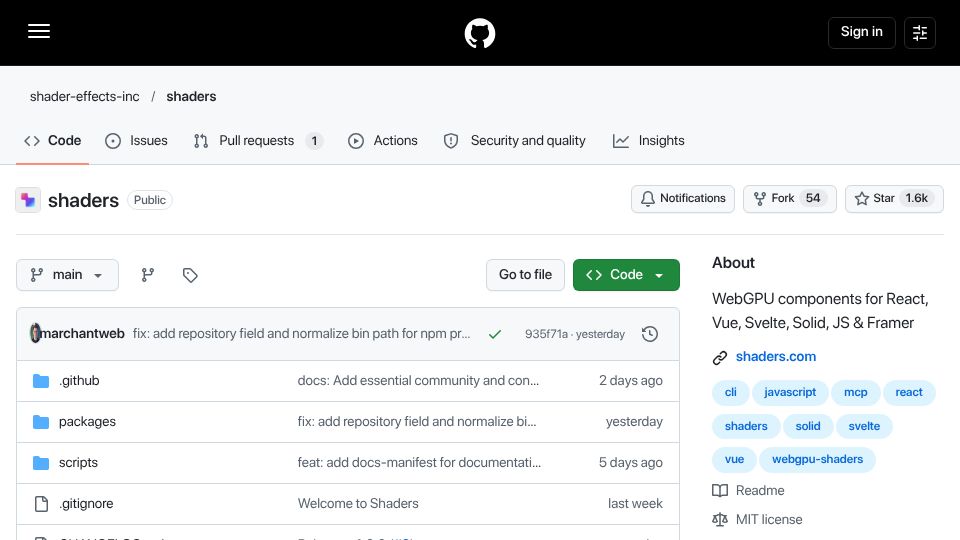Switch to the Issues tab
The width and height of the screenshot is (960, 540).
click(x=136, y=141)
